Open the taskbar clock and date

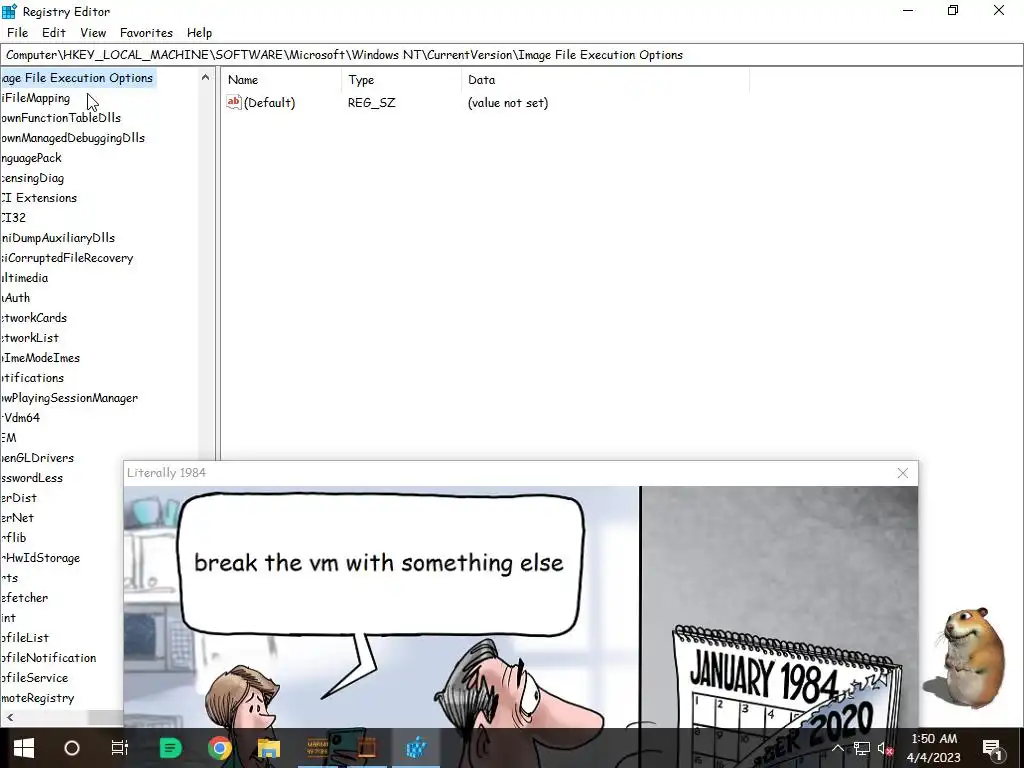coord(934,748)
